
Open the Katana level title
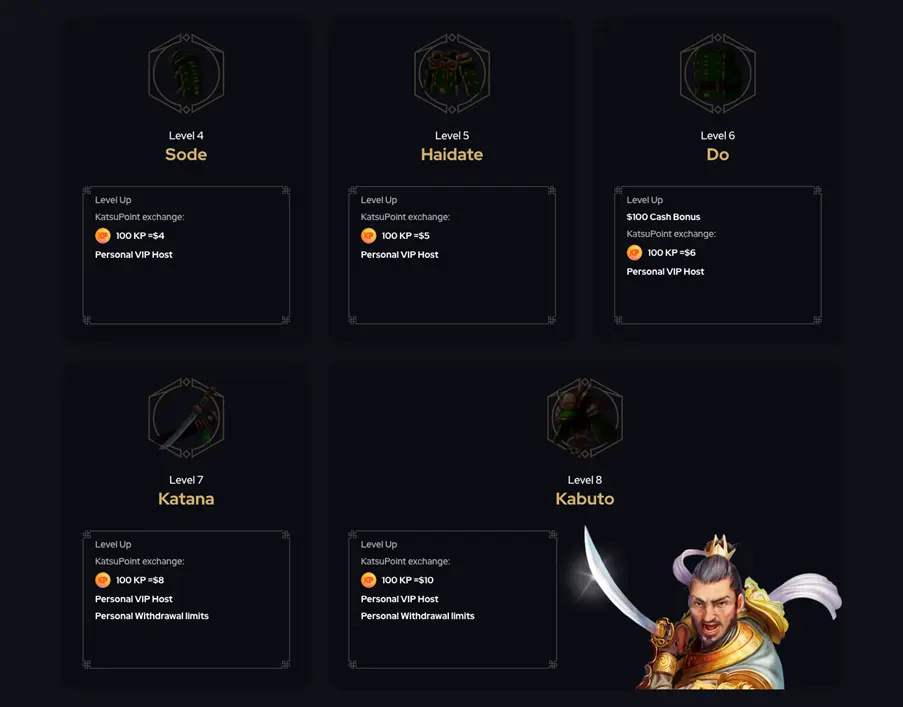click(x=186, y=499)
